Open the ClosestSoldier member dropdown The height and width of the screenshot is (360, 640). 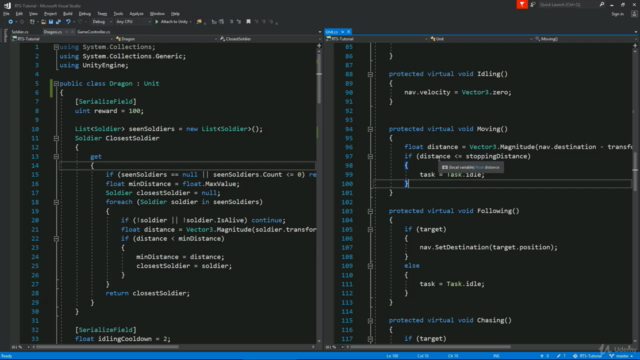(270, 39)
